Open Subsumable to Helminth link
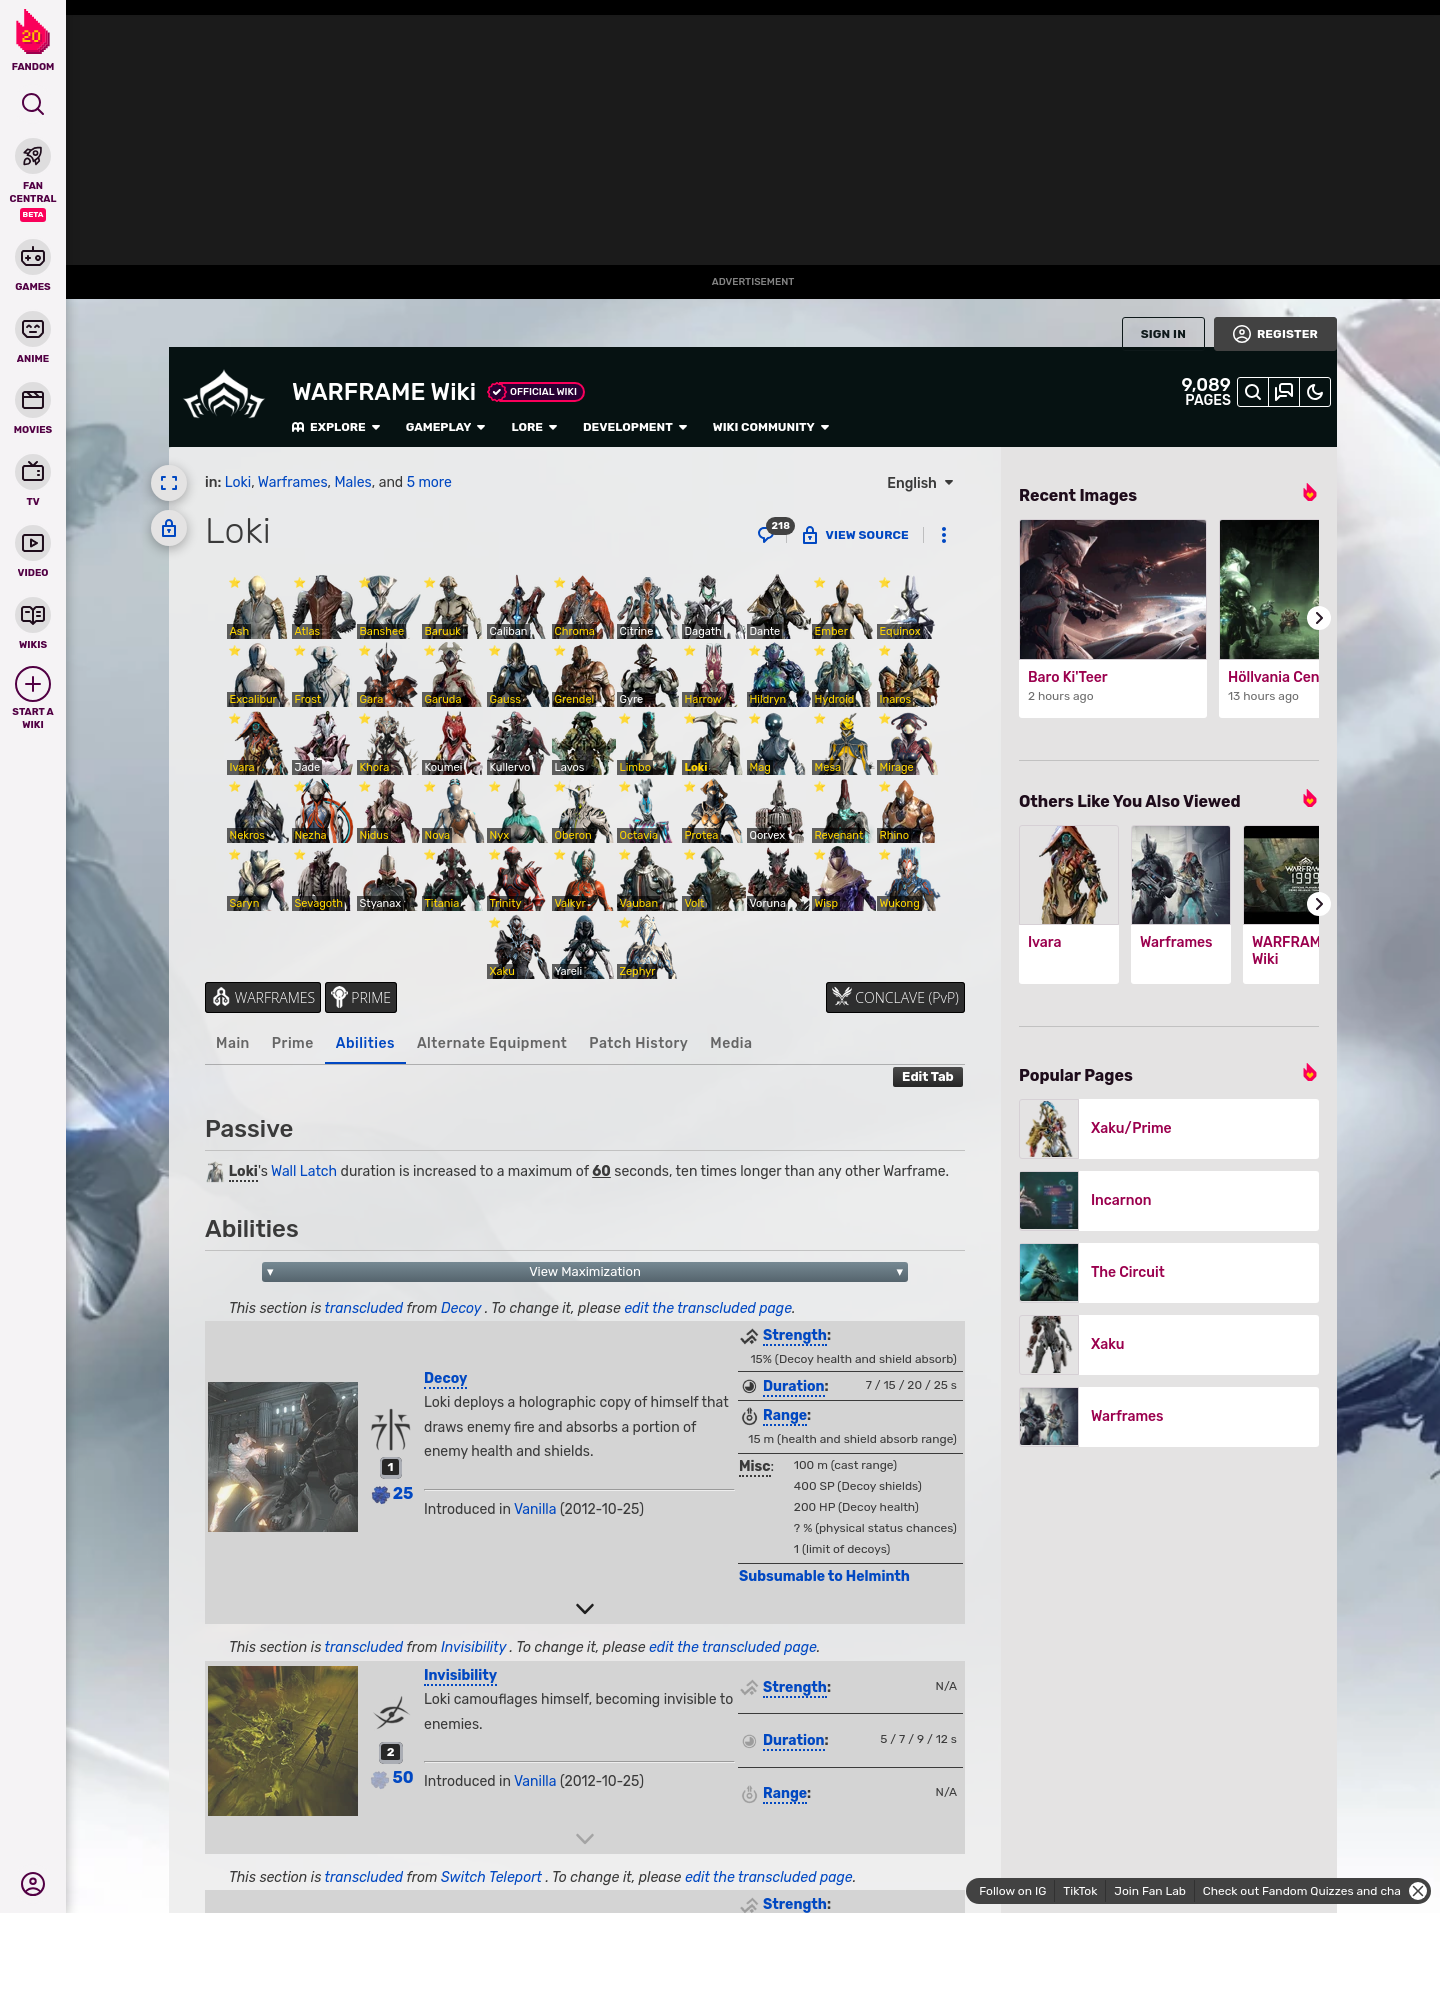This screenshot has height=2000, width=1440. coord(824,1576)
